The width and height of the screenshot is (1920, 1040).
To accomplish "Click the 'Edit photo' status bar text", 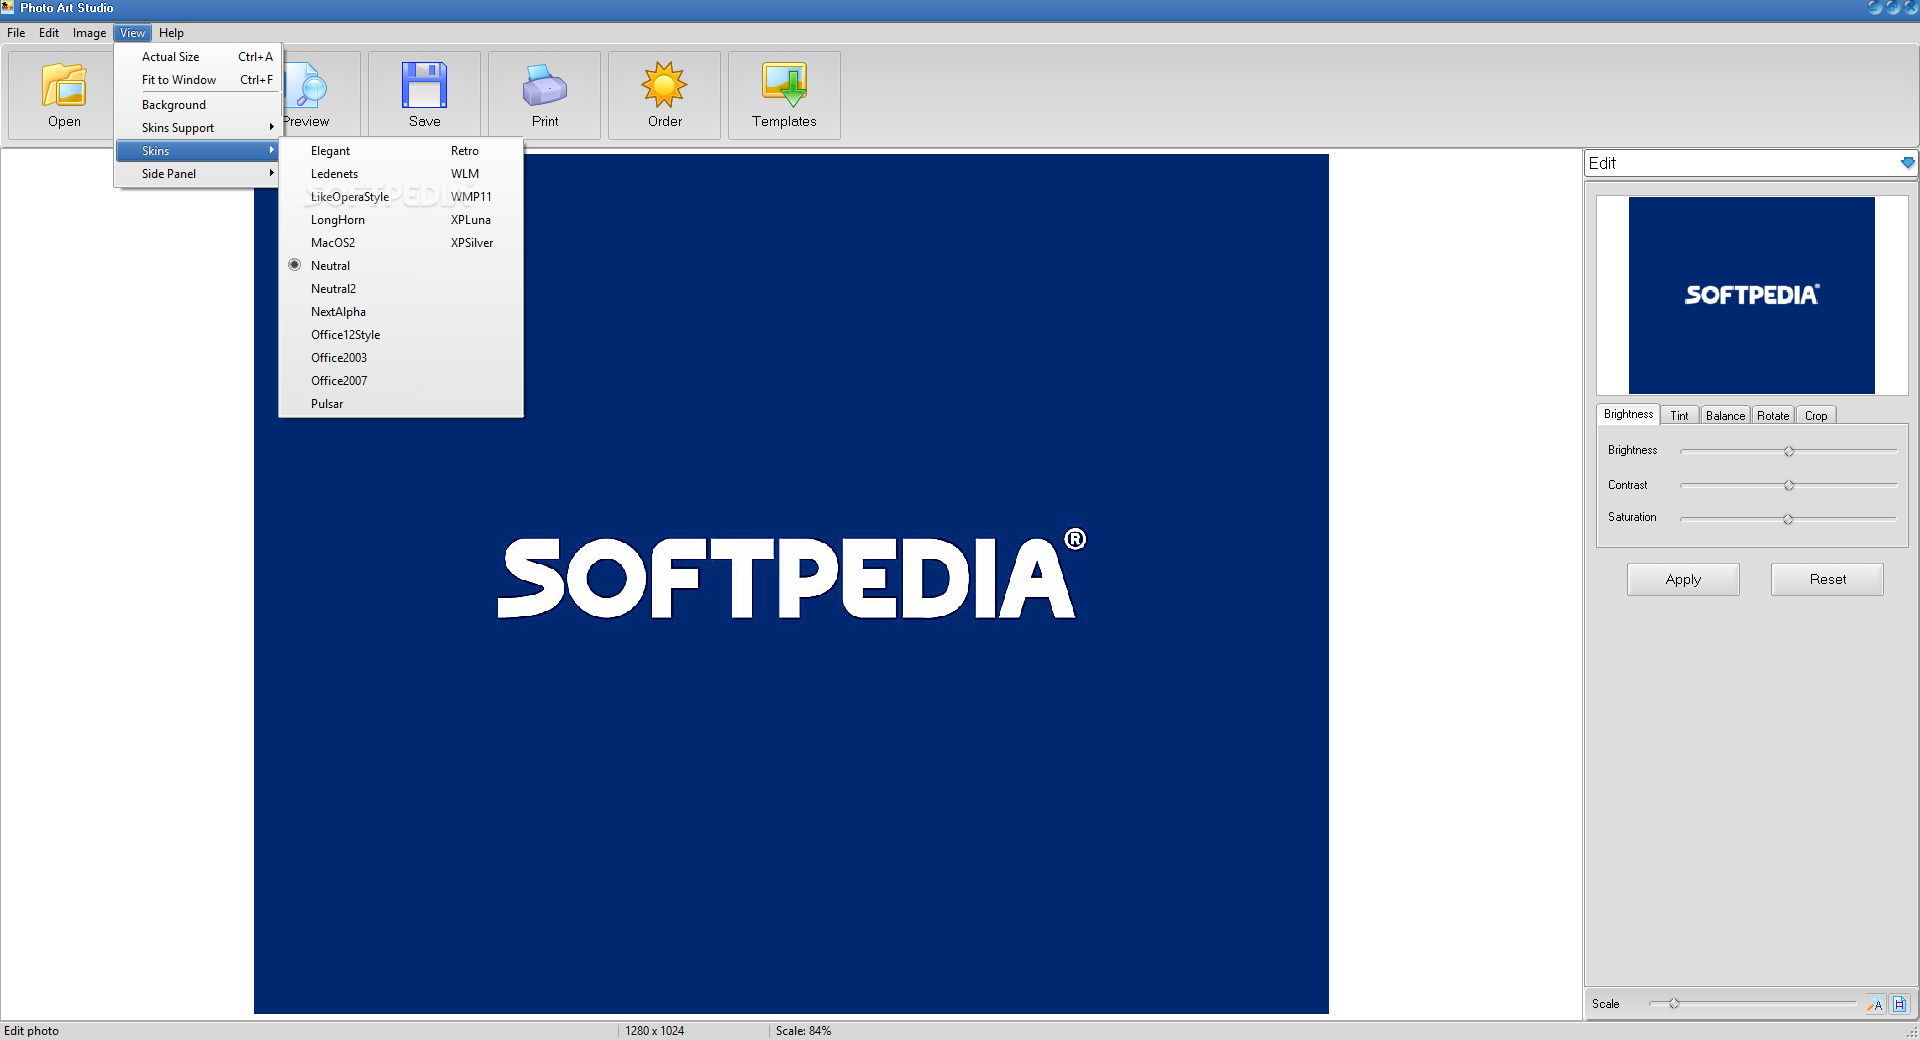I will 31,1030.
